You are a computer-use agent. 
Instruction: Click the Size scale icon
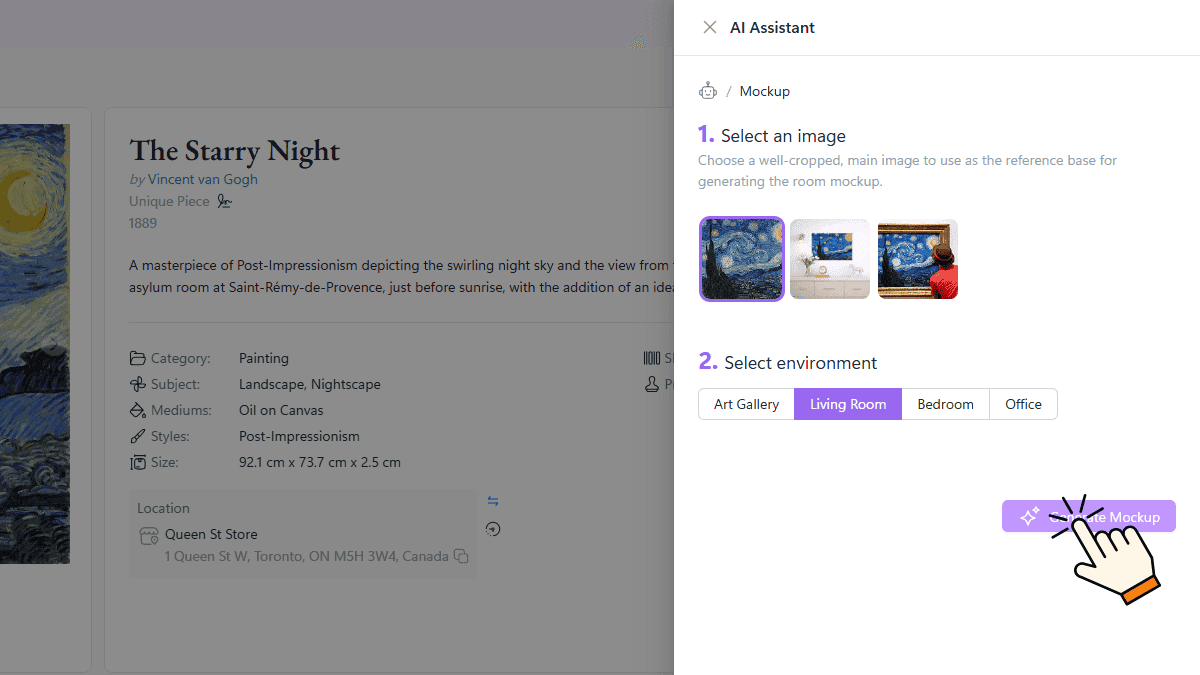[138, 462]
